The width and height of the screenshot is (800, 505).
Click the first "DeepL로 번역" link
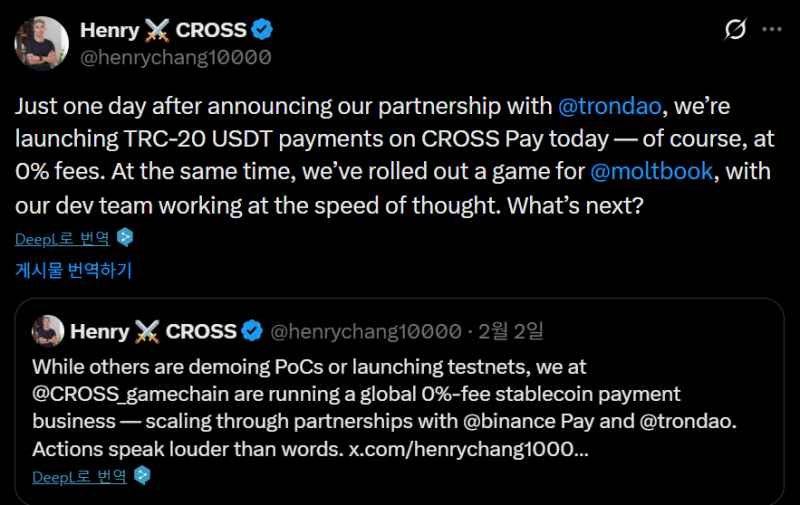tap(63, 238)
